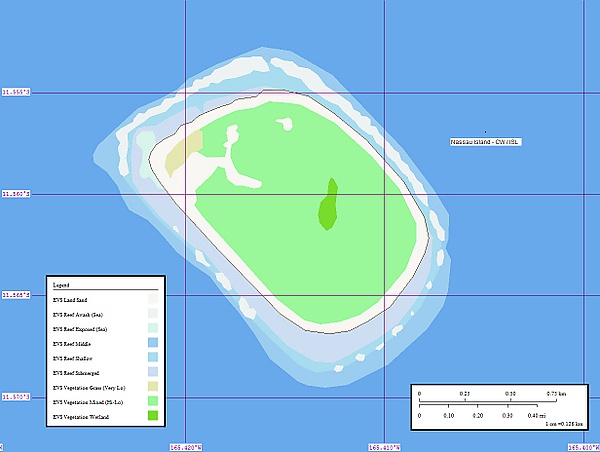
Task: Click the Reef Awash legend color swatch
Action: 153,314
